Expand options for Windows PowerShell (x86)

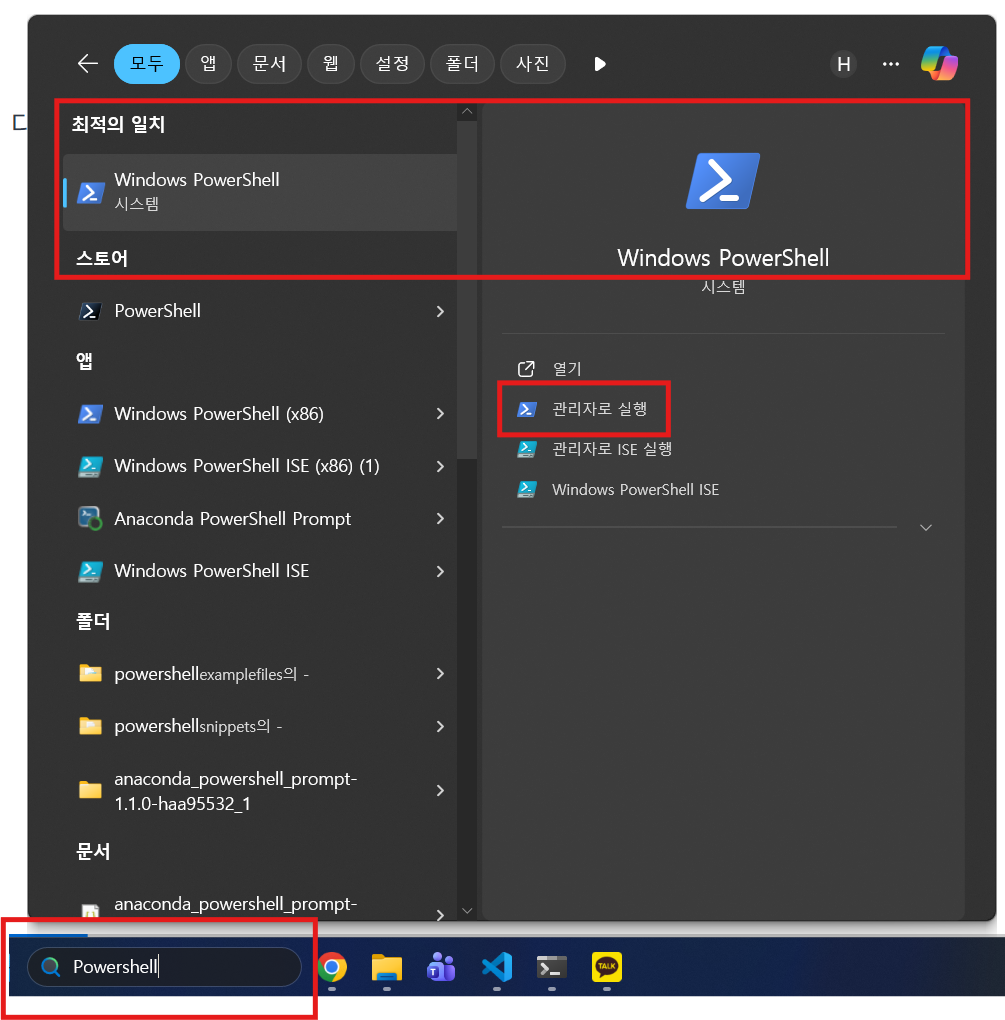click(439, 413)
